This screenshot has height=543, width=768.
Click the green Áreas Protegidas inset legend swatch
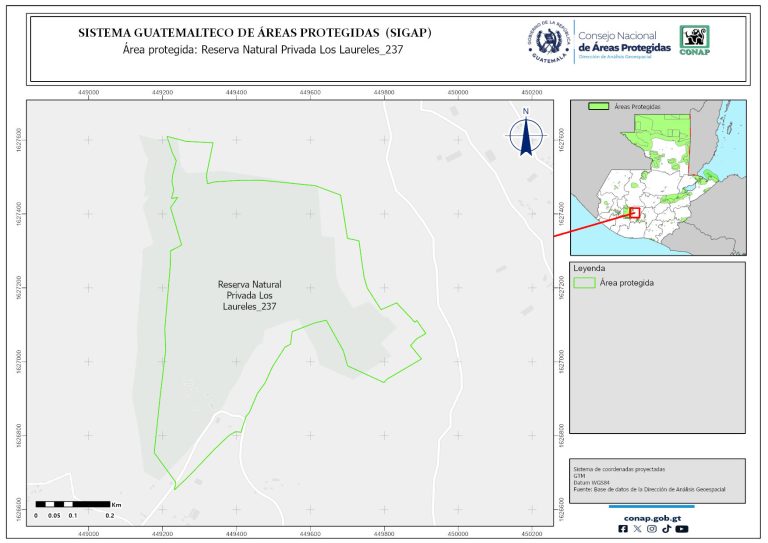[599, 105]
